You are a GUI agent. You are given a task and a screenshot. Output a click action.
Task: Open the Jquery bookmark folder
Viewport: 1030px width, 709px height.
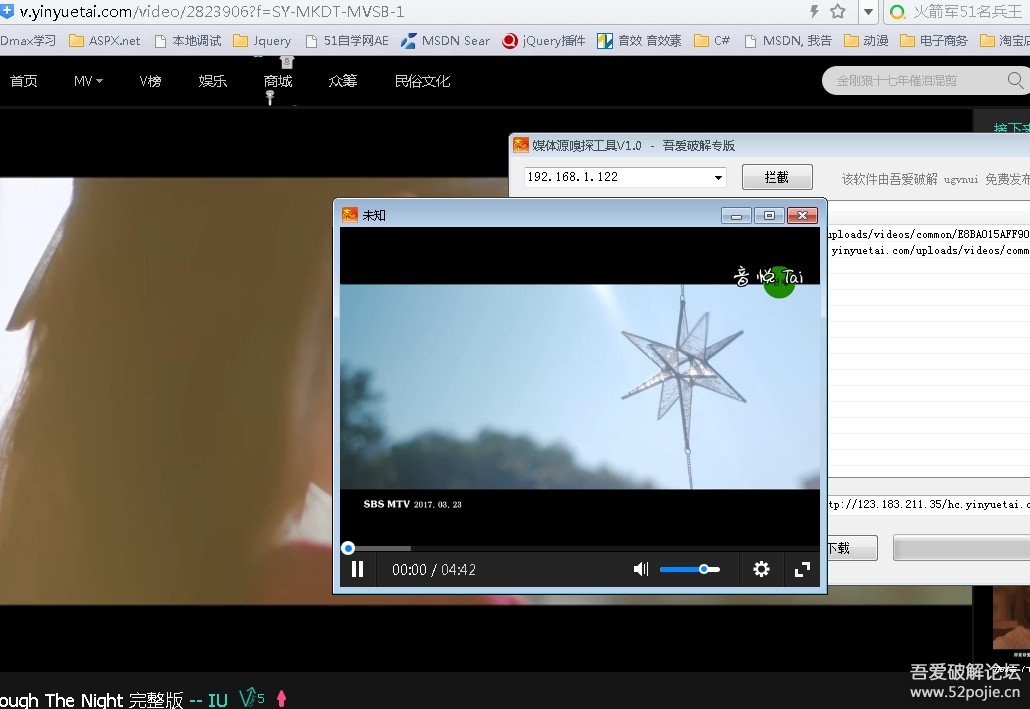click(x=262, y=41)
